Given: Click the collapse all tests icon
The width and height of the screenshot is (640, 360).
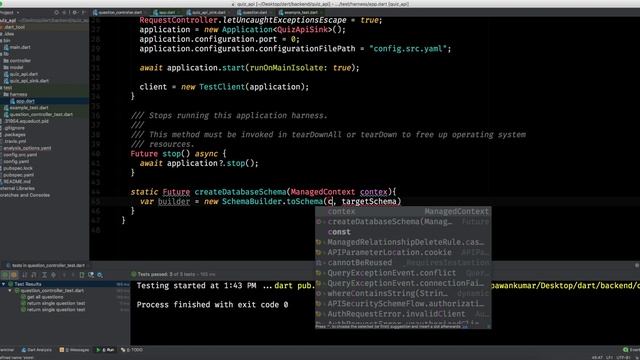Looking at the screenshot, I should 53,275.
